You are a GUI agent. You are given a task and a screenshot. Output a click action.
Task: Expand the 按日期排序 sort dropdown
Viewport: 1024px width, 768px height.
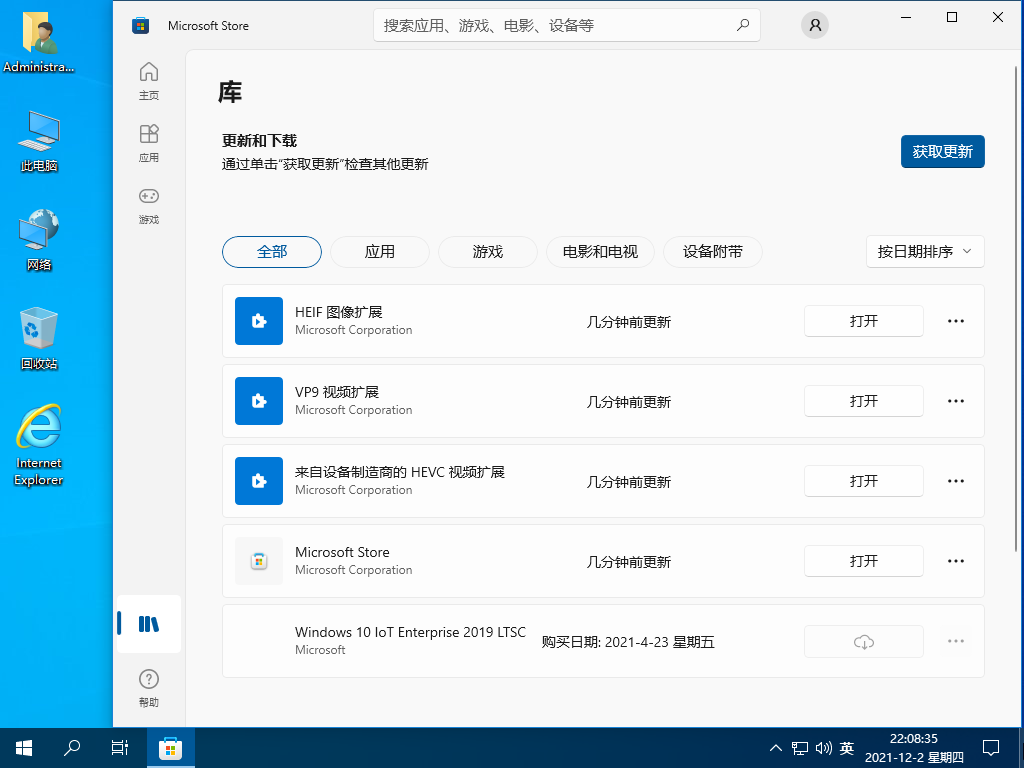(x=925, y=251)
